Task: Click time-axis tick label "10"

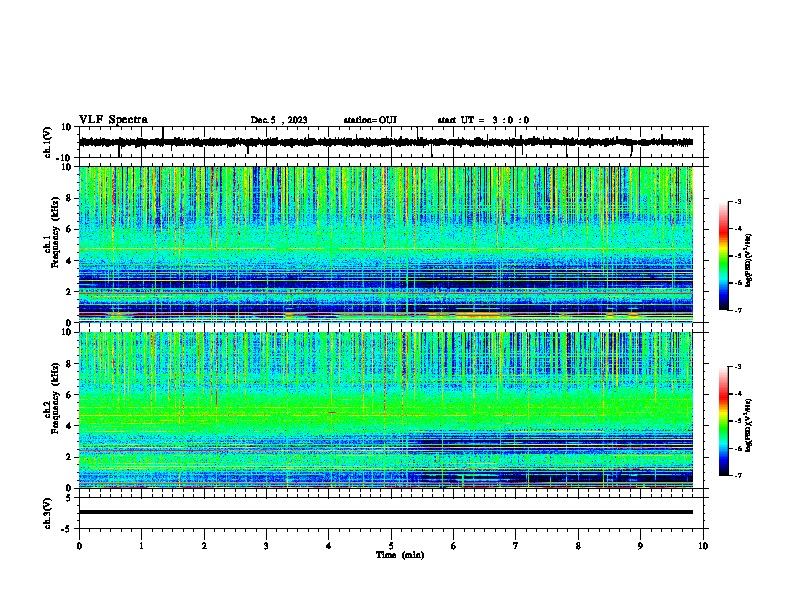Action: (703, 546)
